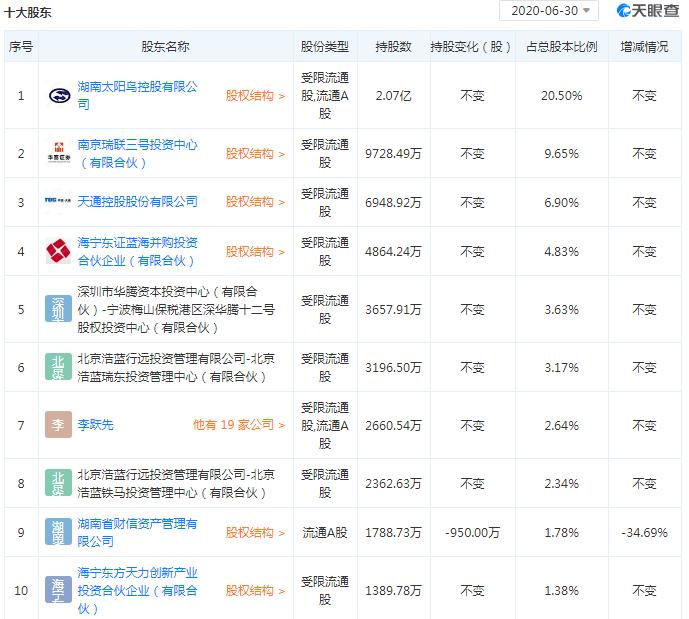Click the 流通A股 share type cell
Image resolution: width=689 pixels, height=619 pixels.
click(325, 533)
